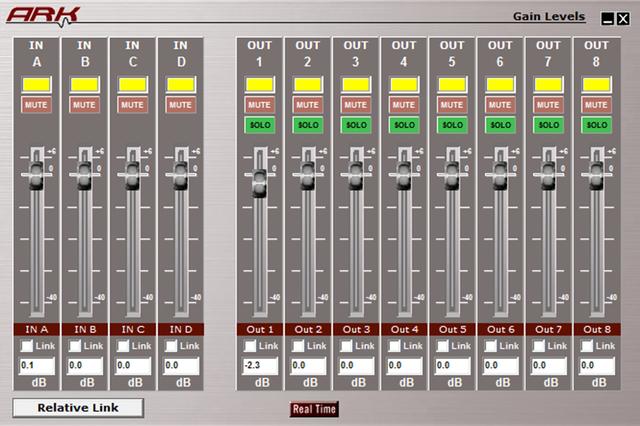Click the Relative Link button

click(78, 408)
